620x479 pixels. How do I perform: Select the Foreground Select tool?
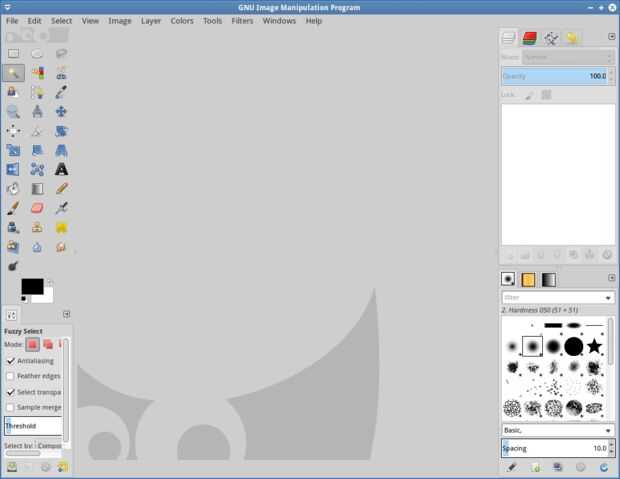pyautogui.click(x=13, y=92)
